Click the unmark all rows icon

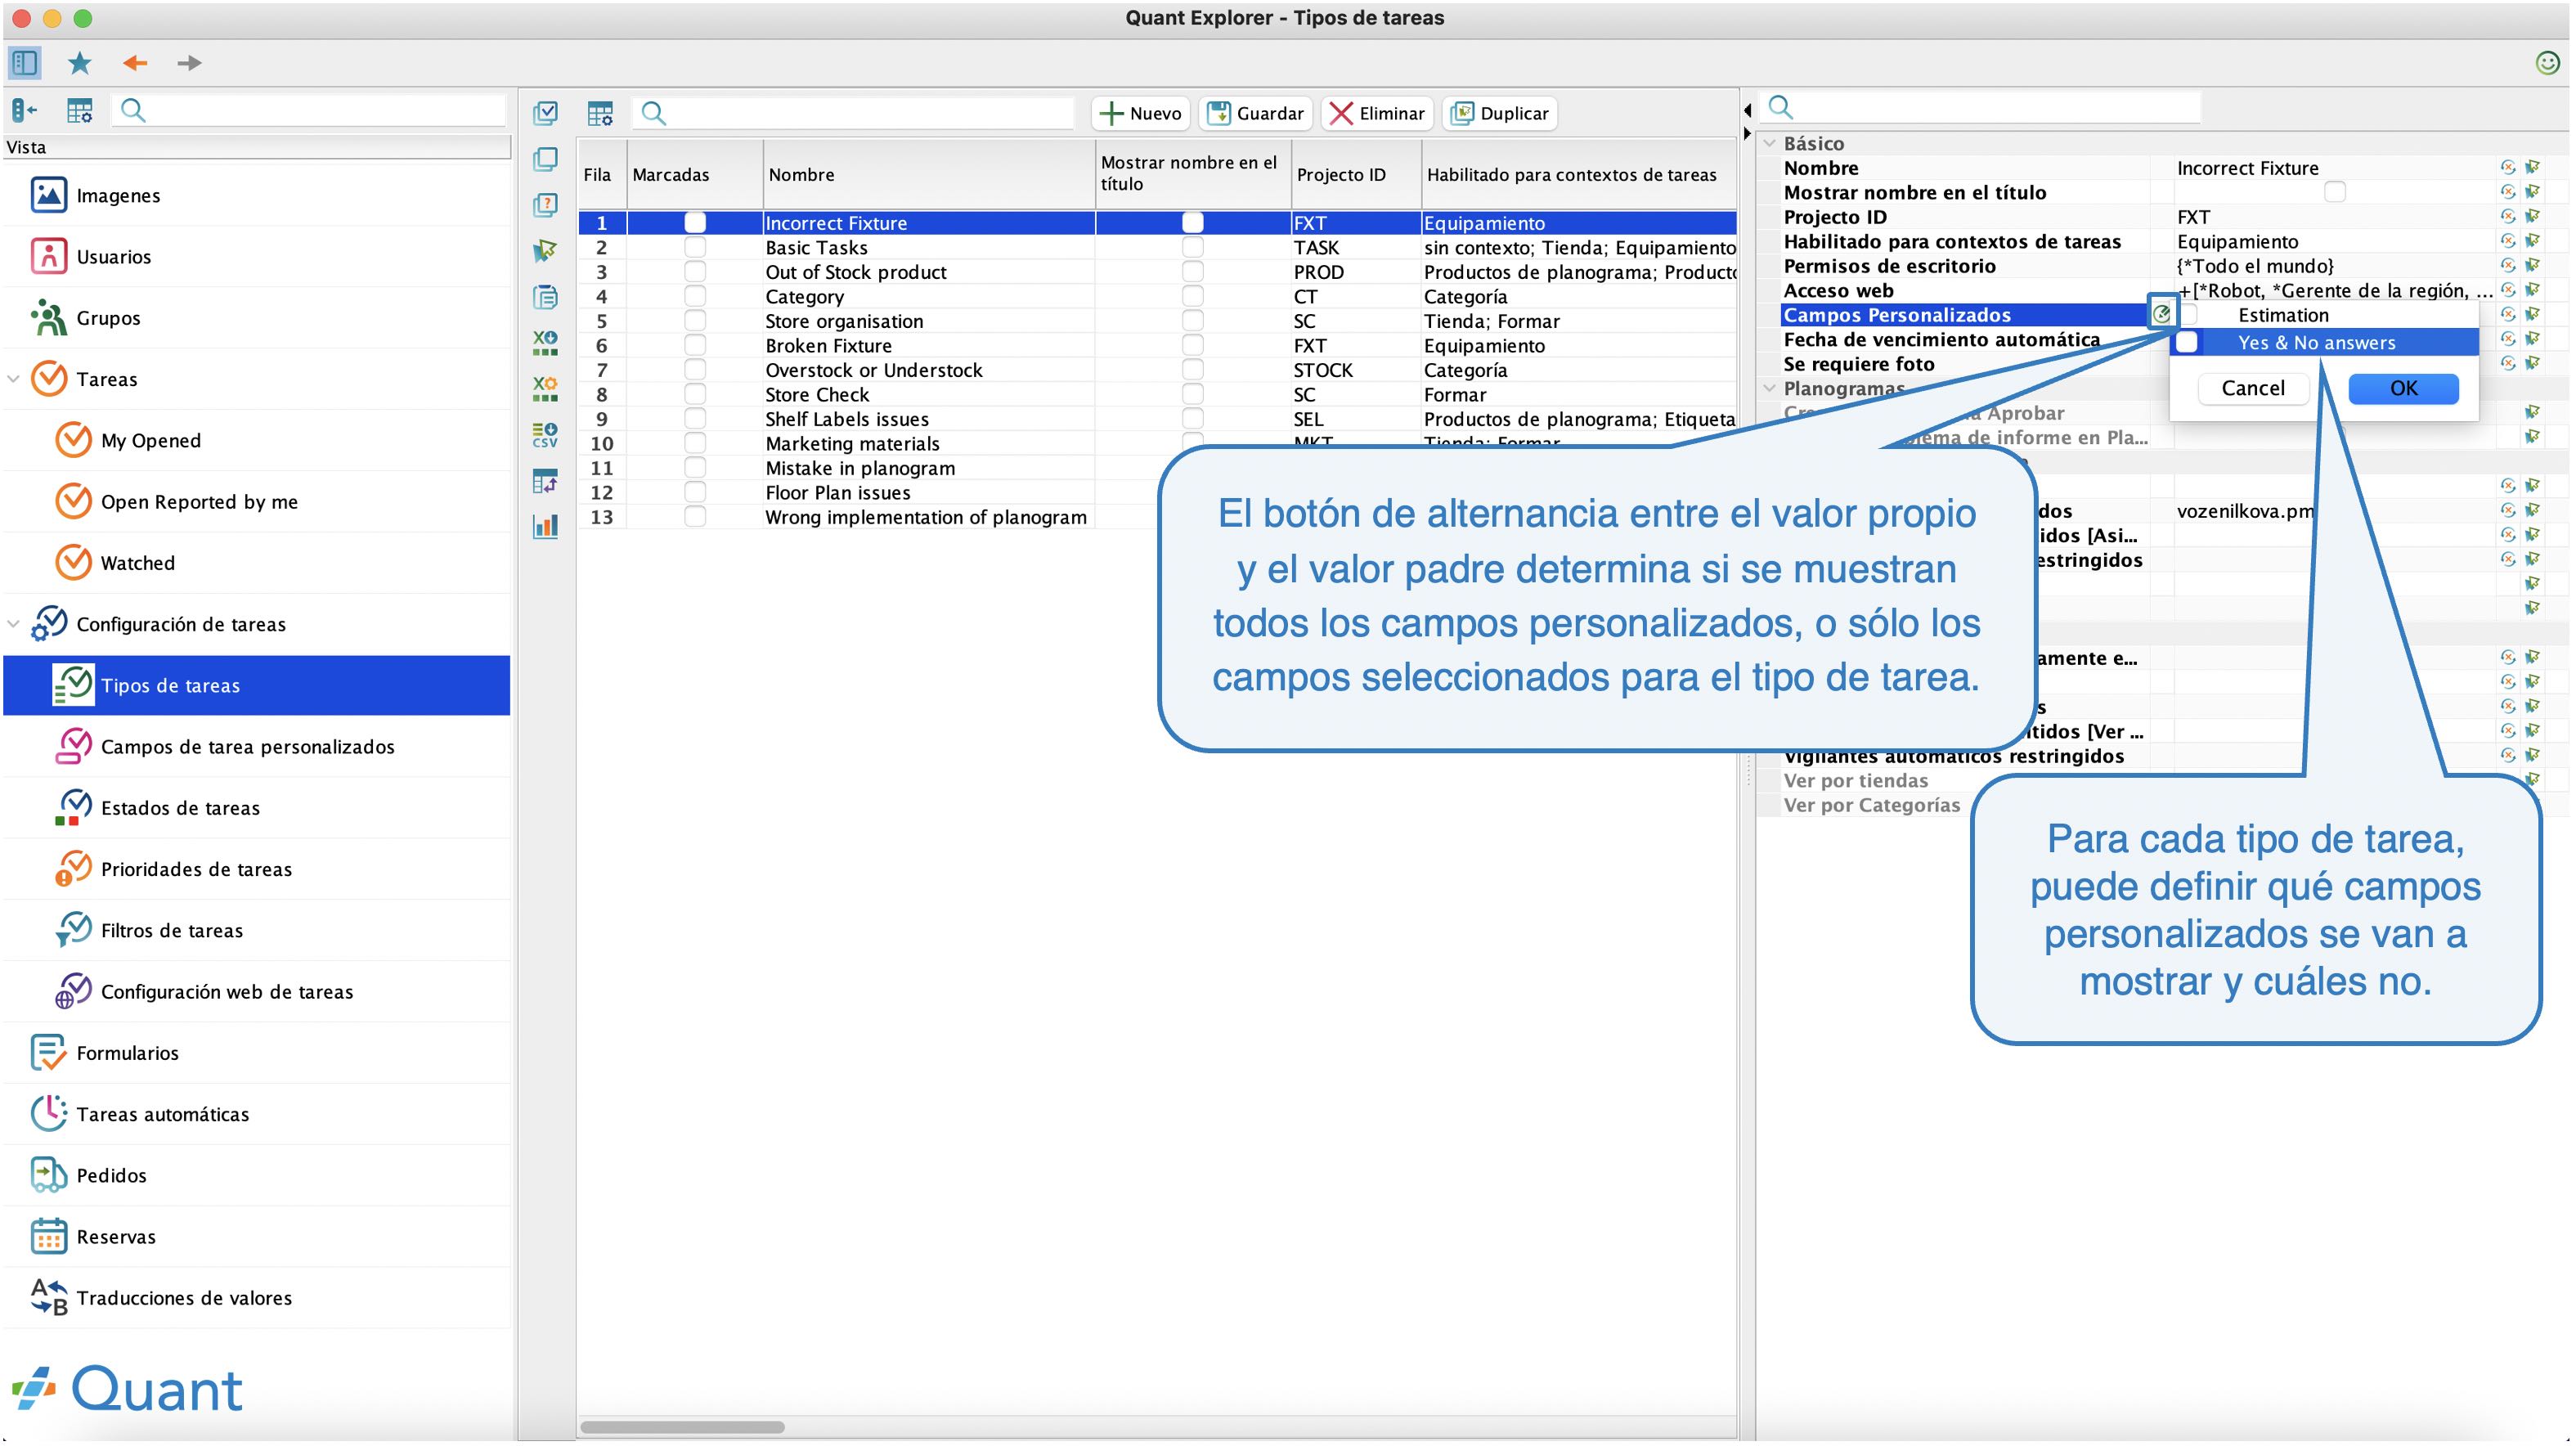tap(545, 159)
